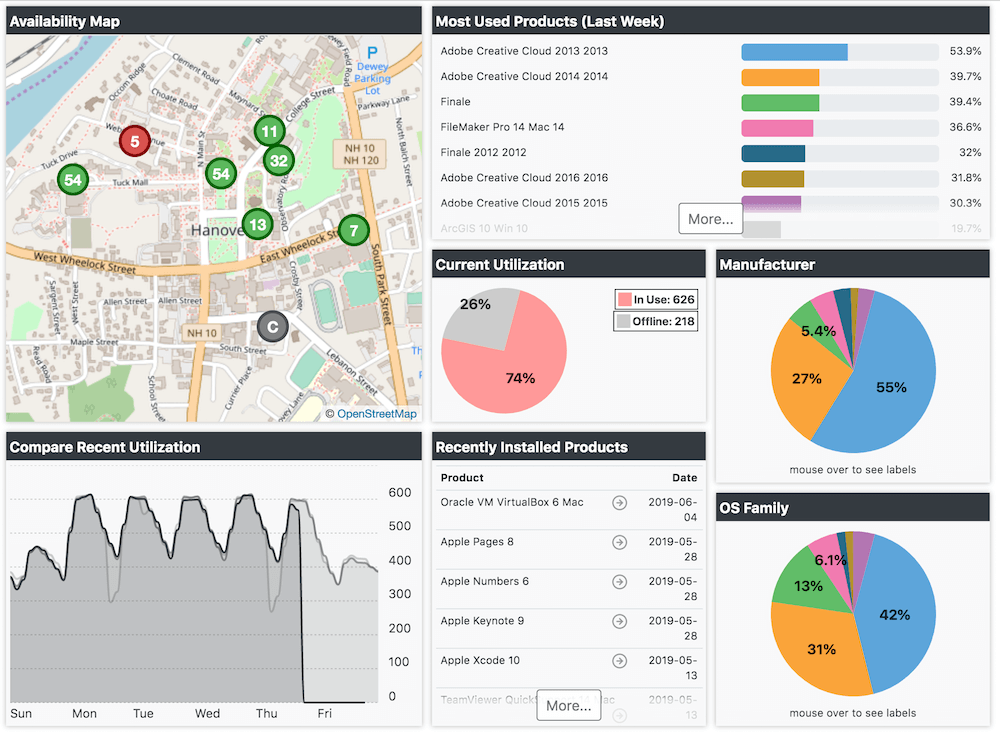Click the gray C marker near South Street
This screenshot has width=1000, height=735.
click(272, 327)
